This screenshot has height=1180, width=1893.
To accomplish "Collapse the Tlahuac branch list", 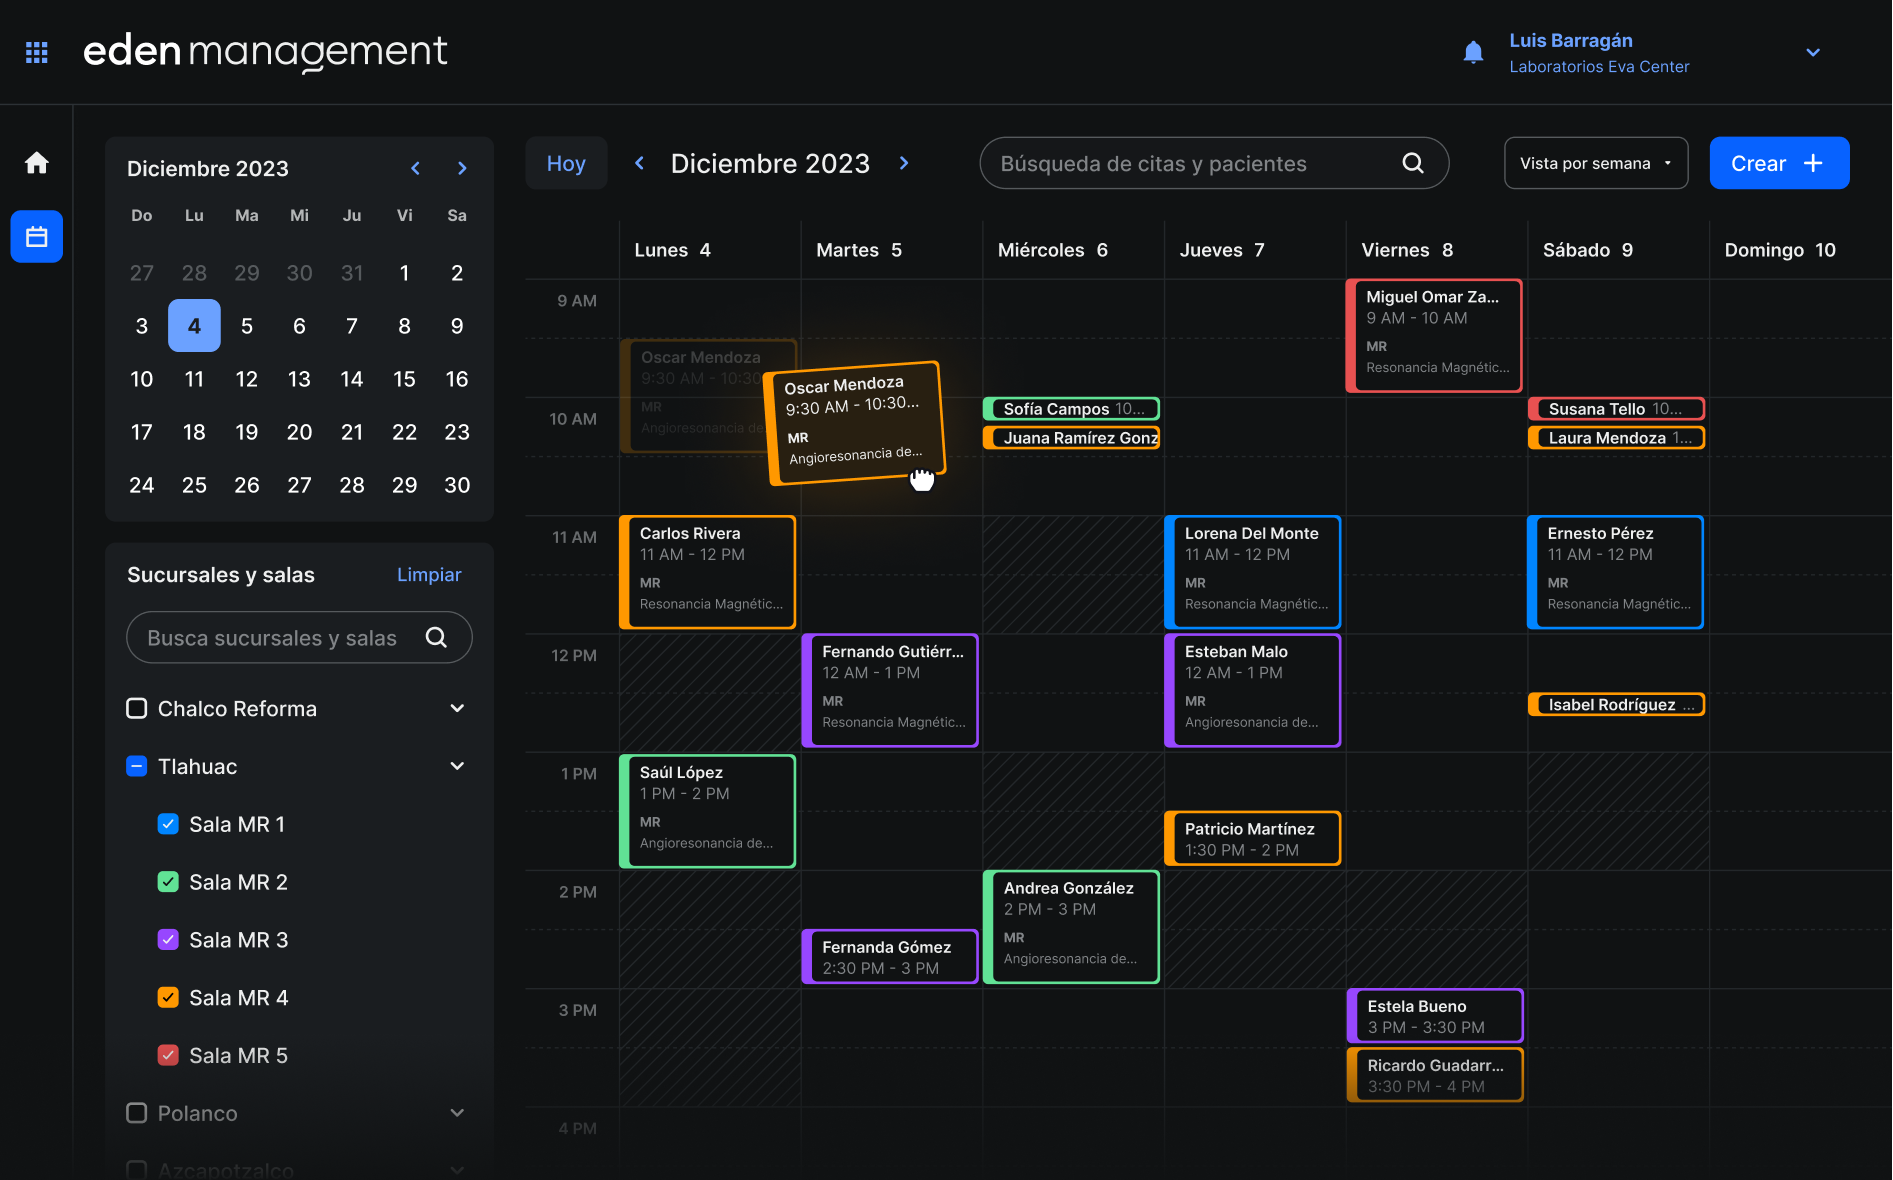I will (457, 766).
